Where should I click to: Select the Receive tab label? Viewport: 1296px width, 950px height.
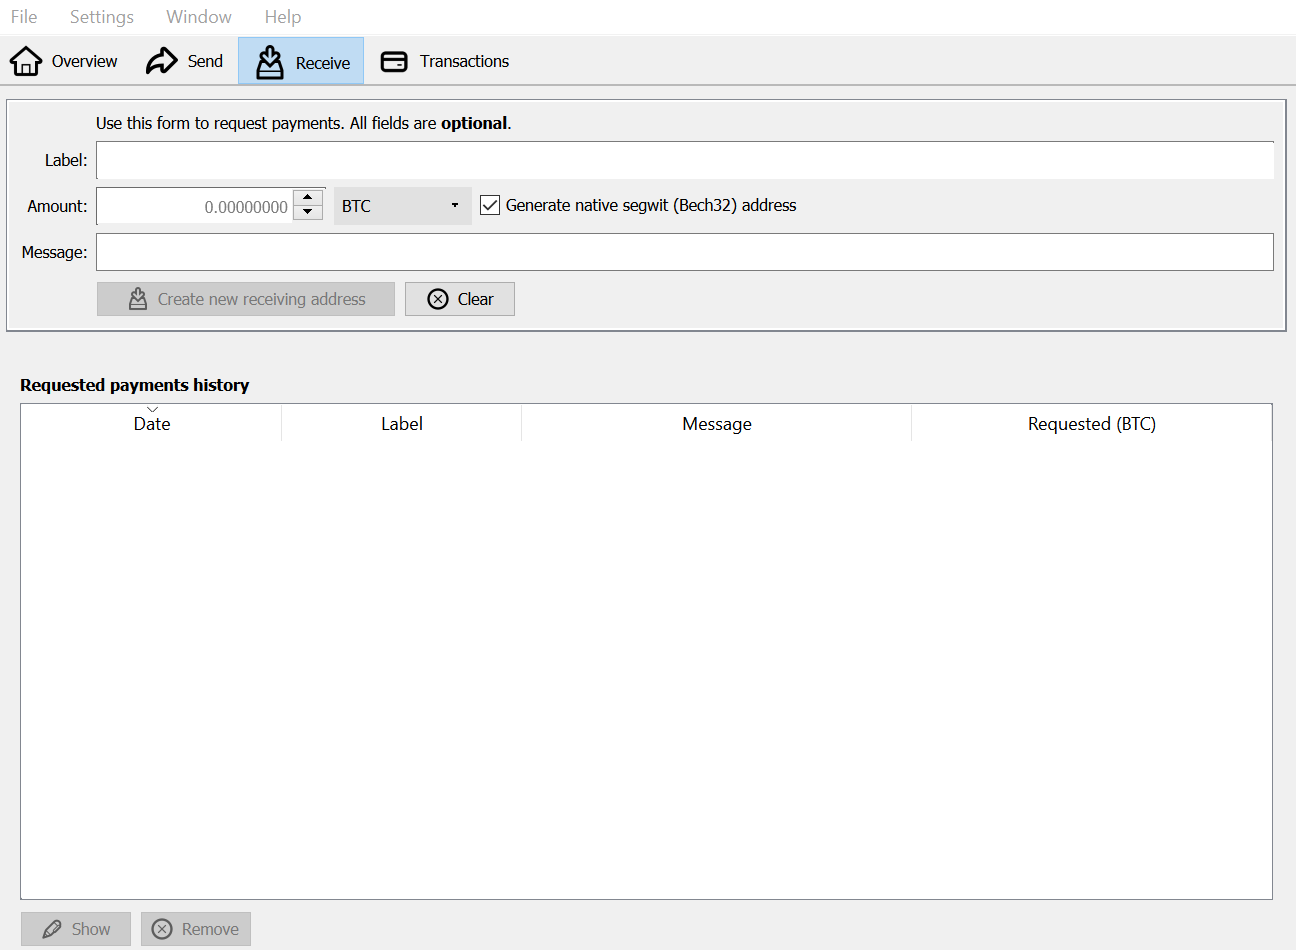pyautogui.click(x=323, y=63)
